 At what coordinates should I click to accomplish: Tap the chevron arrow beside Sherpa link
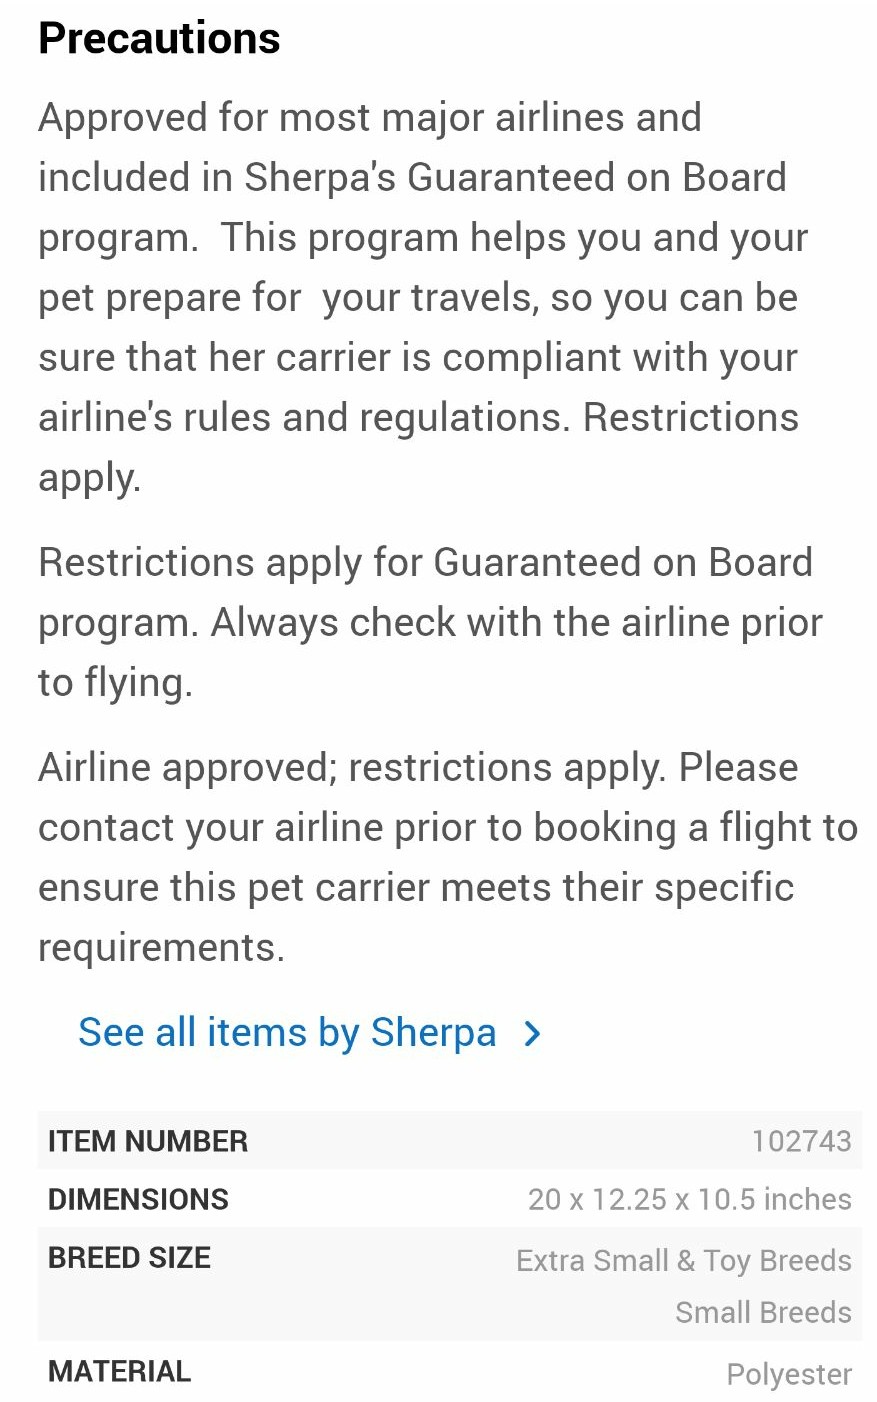[533, 1034]
